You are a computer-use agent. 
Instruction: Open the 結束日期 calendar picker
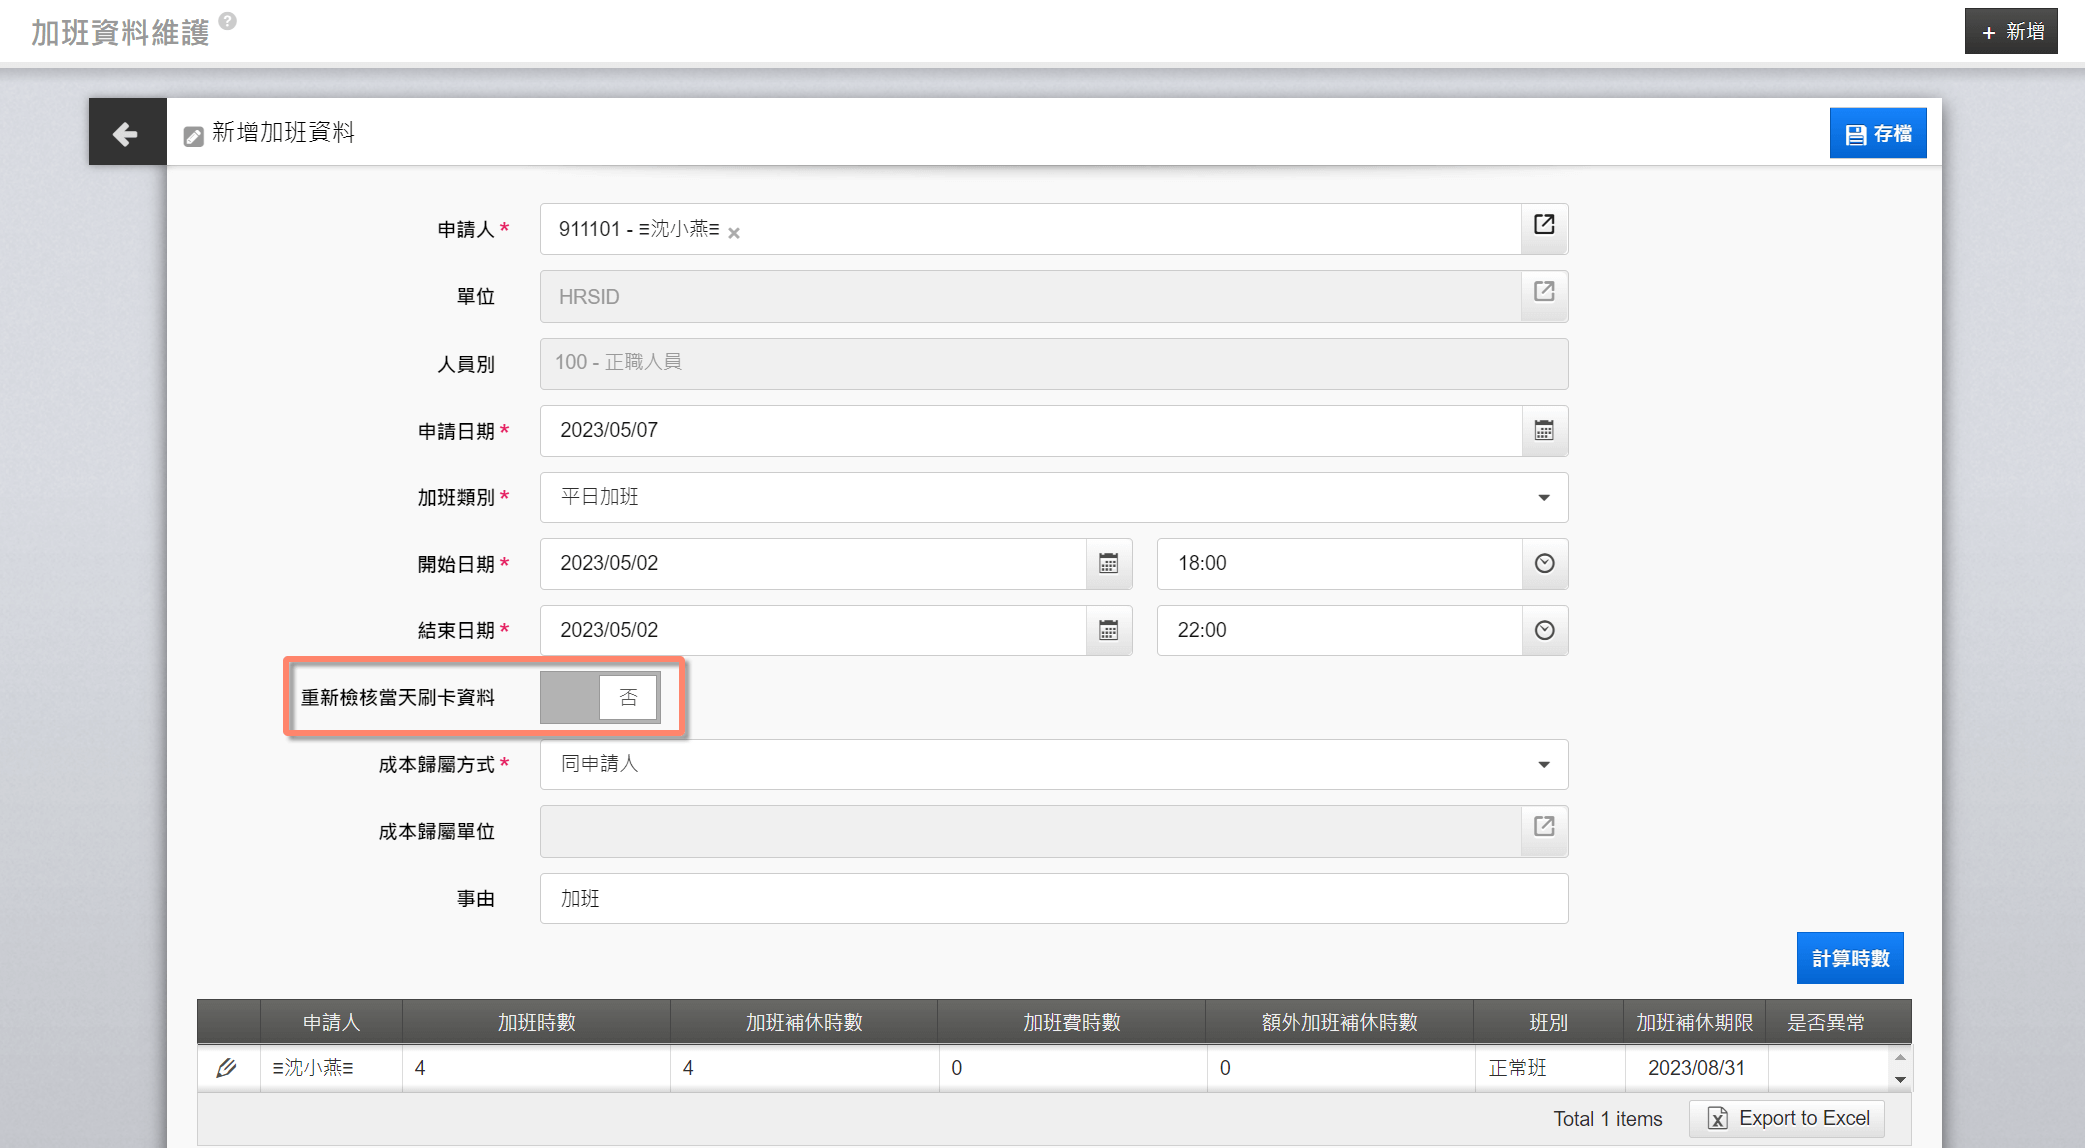click(x=1108, y=631)
